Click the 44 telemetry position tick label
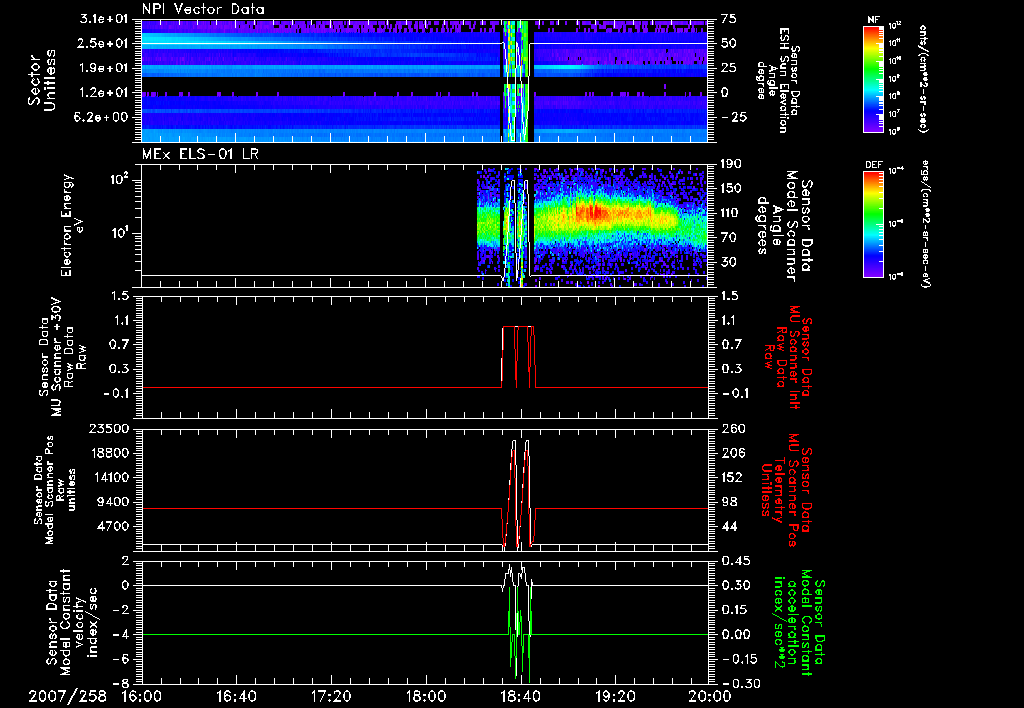The width and height of the screenshot is (1024, 708). [x=728, y=526]
